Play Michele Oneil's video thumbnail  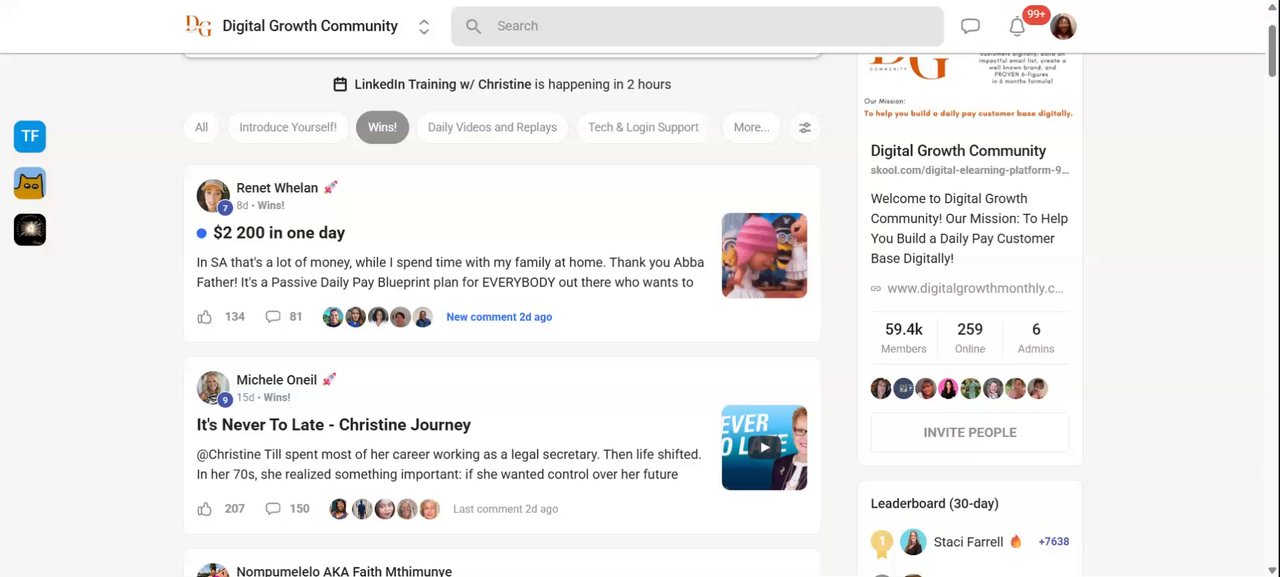point(764,447)
